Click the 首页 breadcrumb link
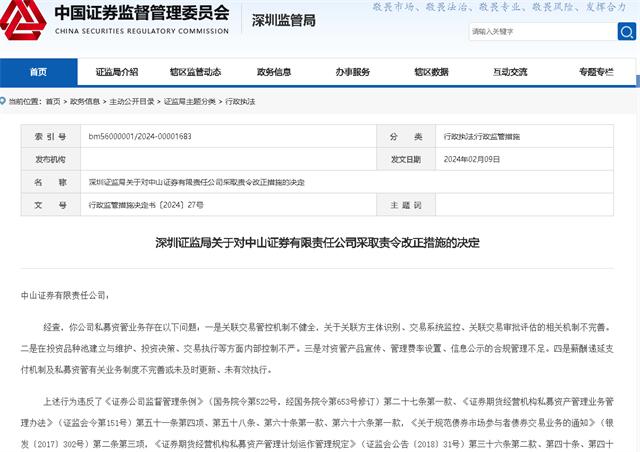Screen dimensions: 640x452 [53, 101]
